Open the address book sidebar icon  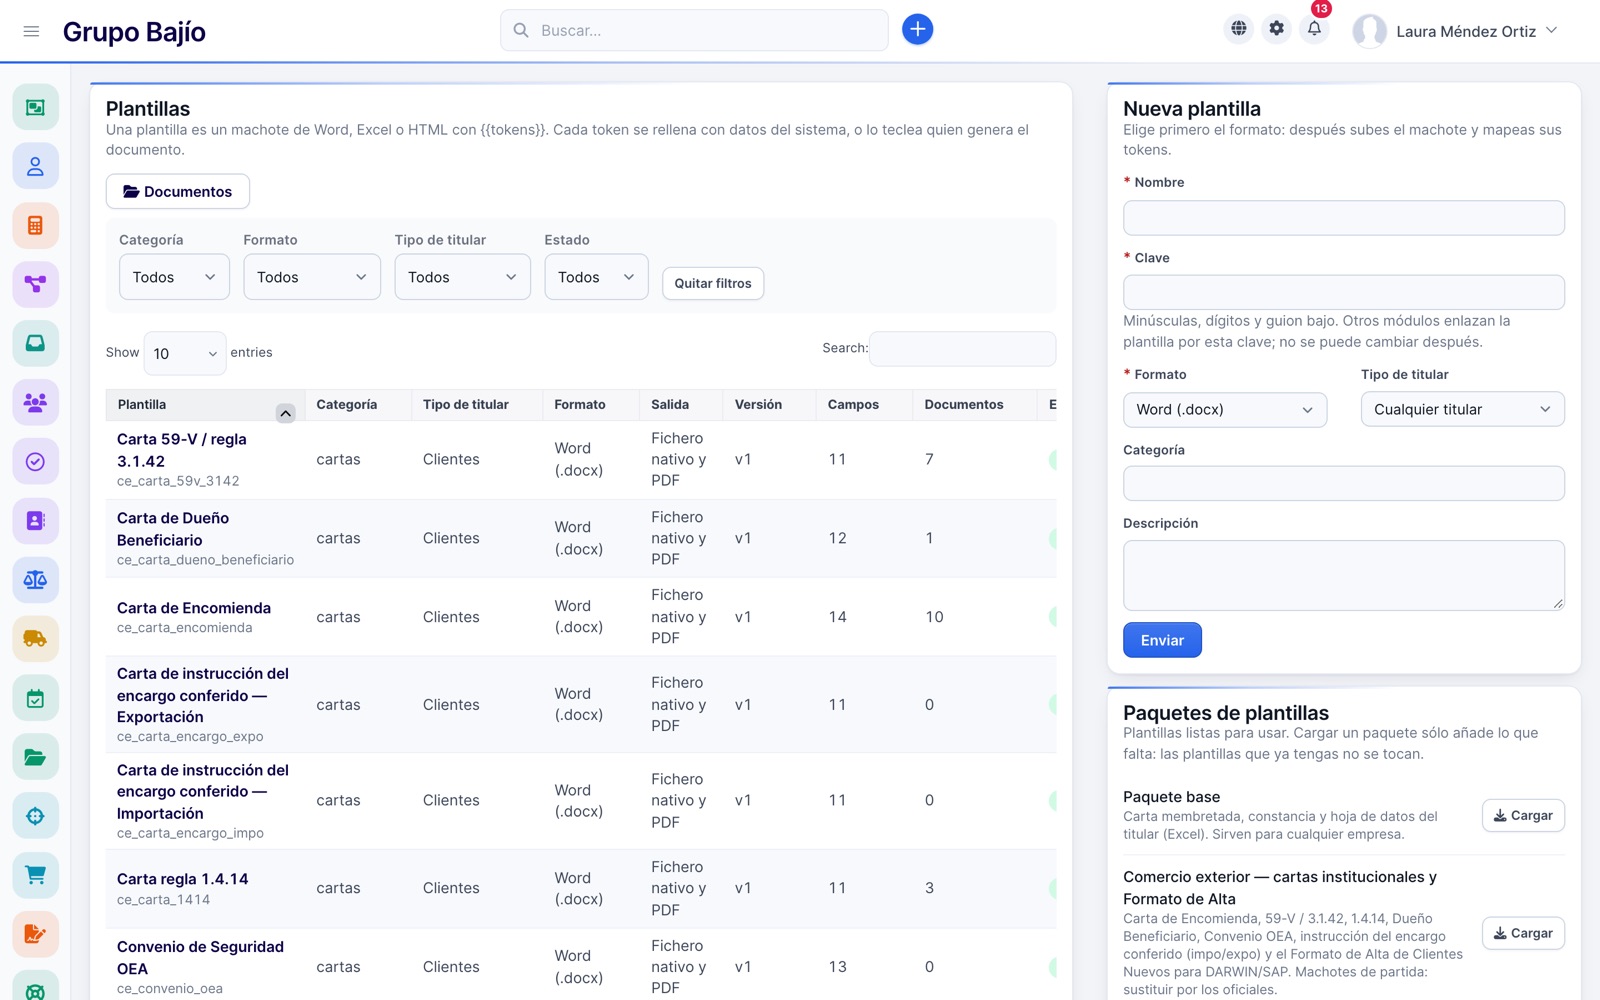click(35, 520)
